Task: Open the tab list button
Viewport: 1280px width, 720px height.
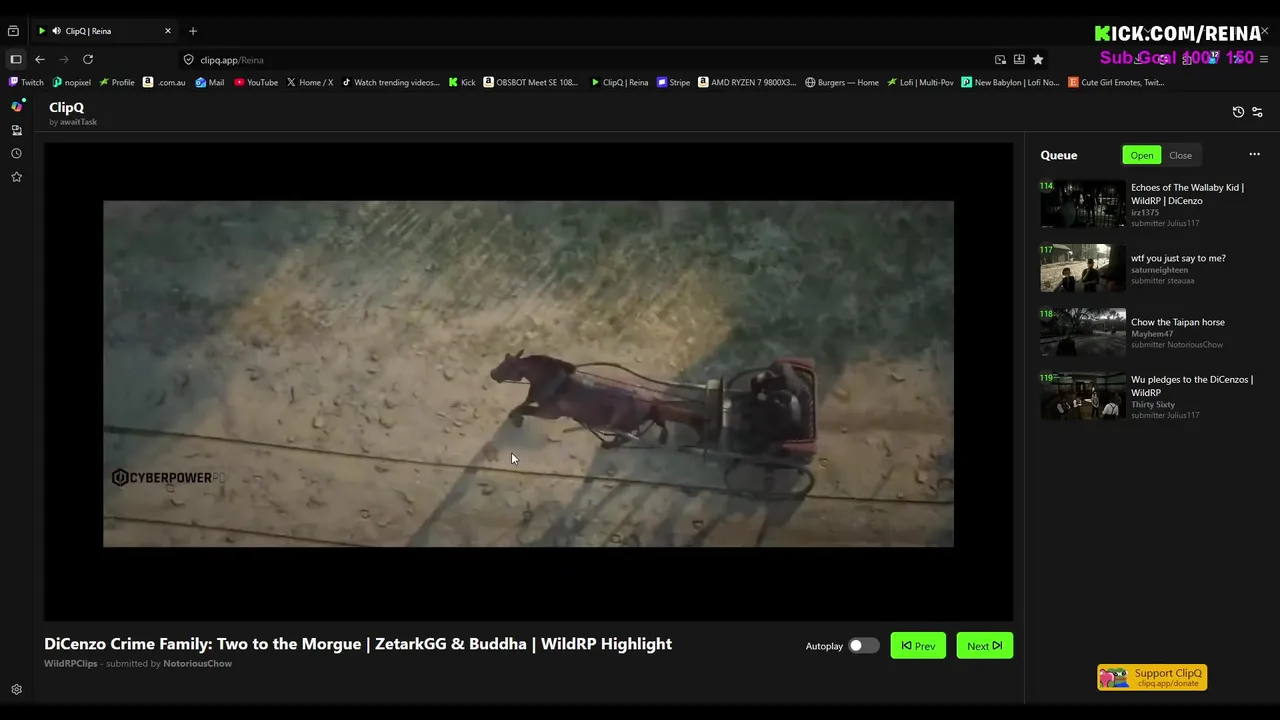Action: click(13, 31)
